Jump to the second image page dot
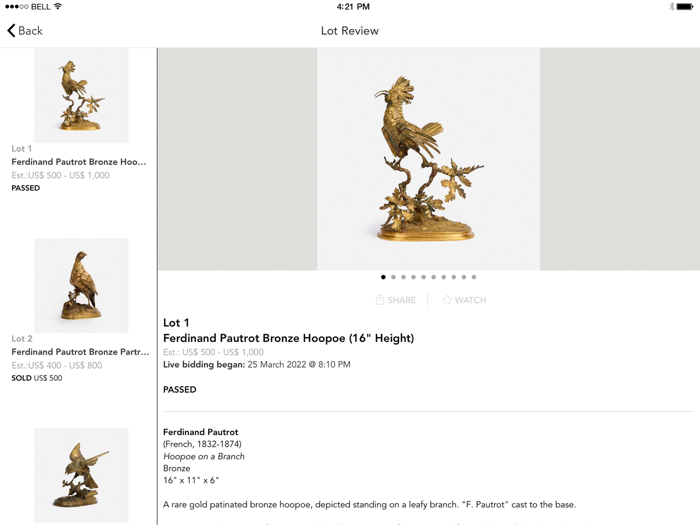Viewport: 700px width, 525px height. coord(393,277)
